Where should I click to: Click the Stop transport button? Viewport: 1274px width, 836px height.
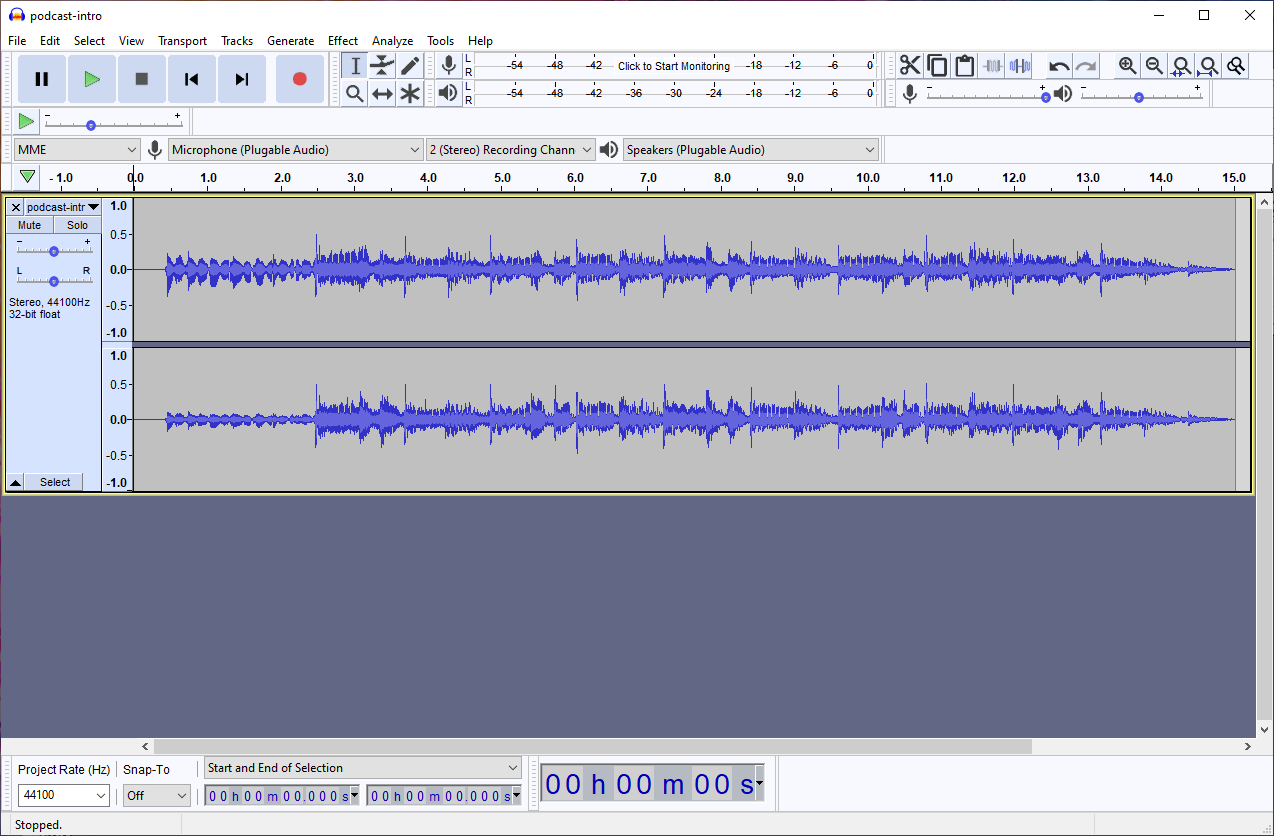point(142,79)
